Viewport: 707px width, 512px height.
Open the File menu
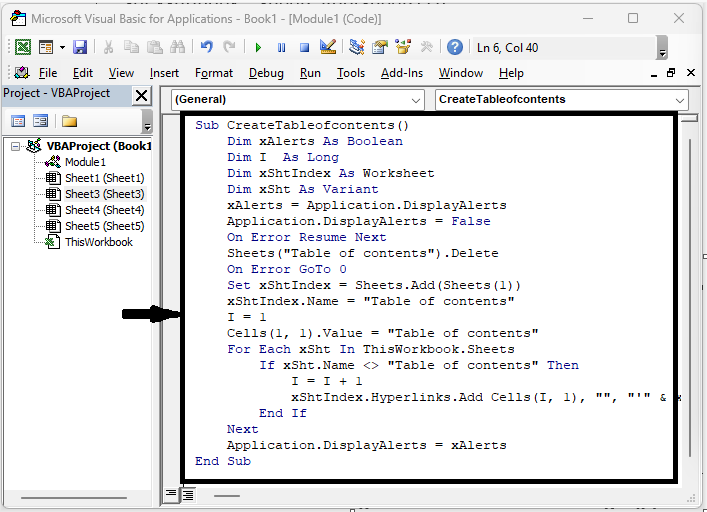[x=48, y=73]
